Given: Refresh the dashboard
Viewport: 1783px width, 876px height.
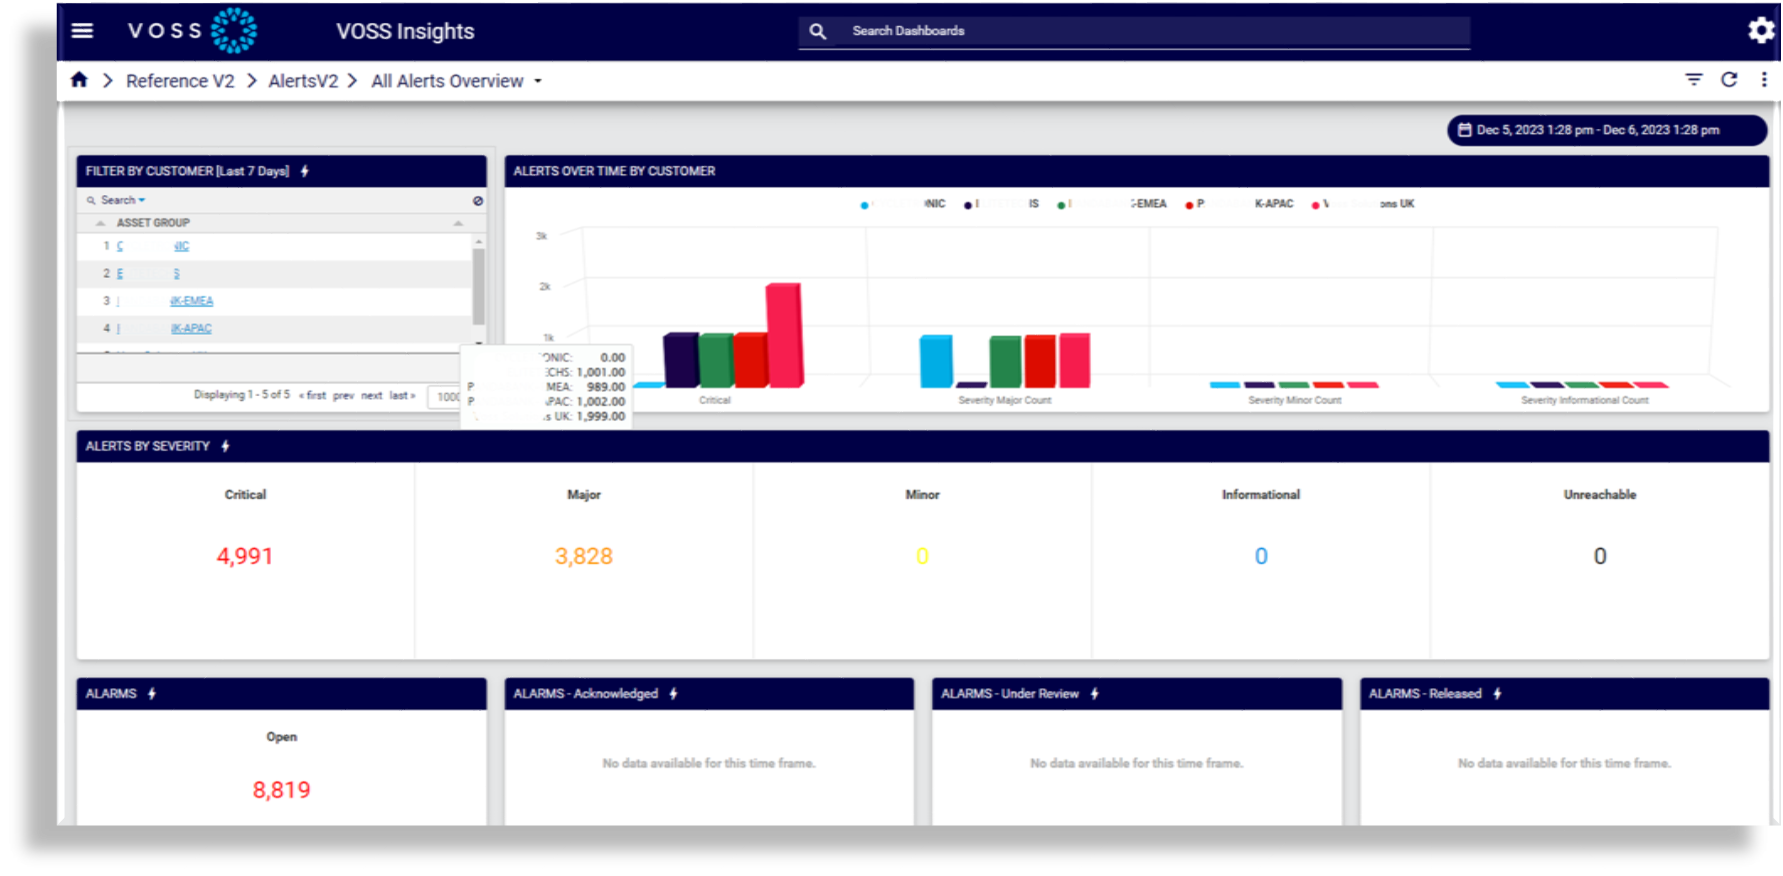Looking at the screenshot, I should tap(1729, 79).
